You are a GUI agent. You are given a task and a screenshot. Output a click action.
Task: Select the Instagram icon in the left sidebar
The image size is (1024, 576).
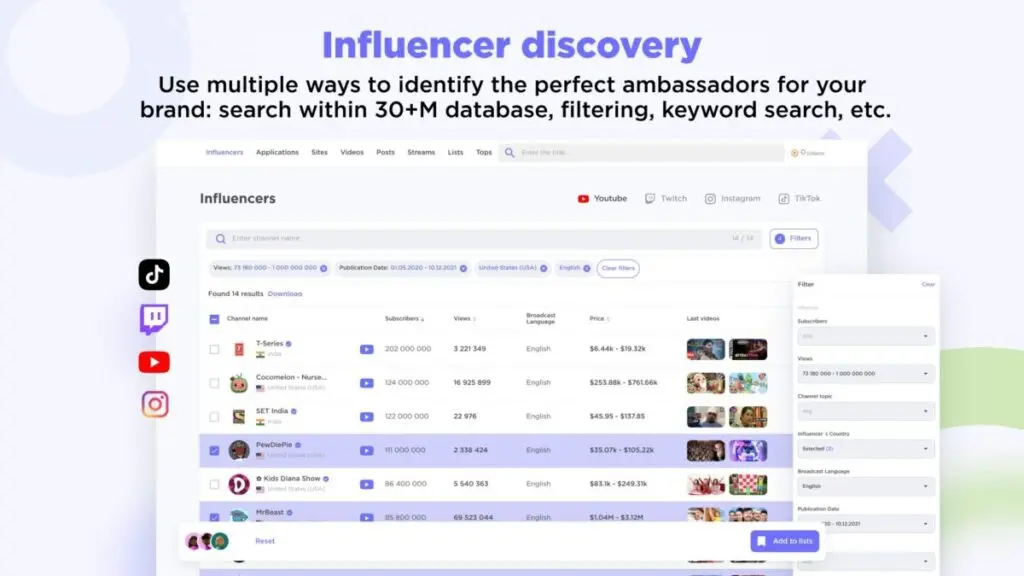(153, 404)
